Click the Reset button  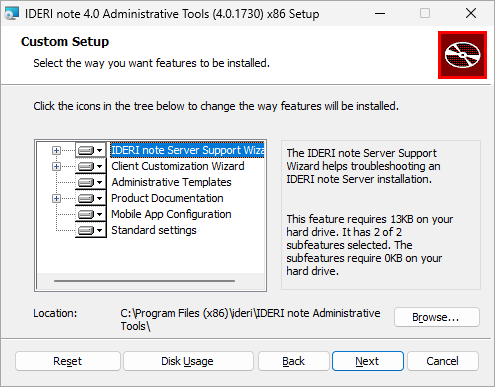click(x=68, y=361)
